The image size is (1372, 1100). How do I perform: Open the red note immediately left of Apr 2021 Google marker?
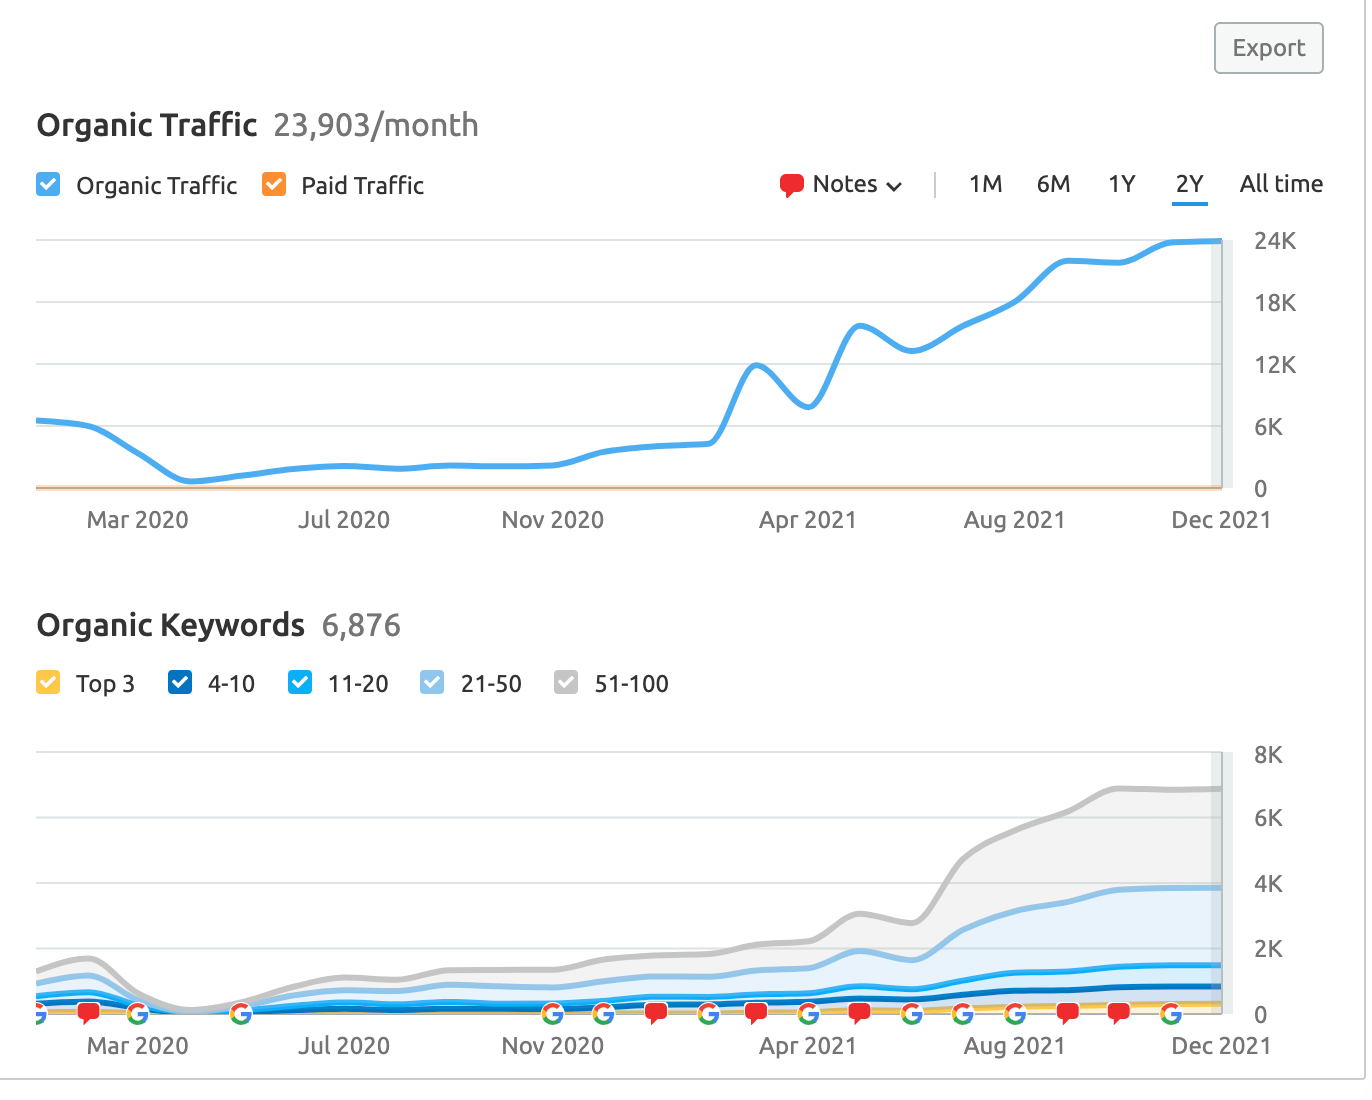pos(756,1014)
